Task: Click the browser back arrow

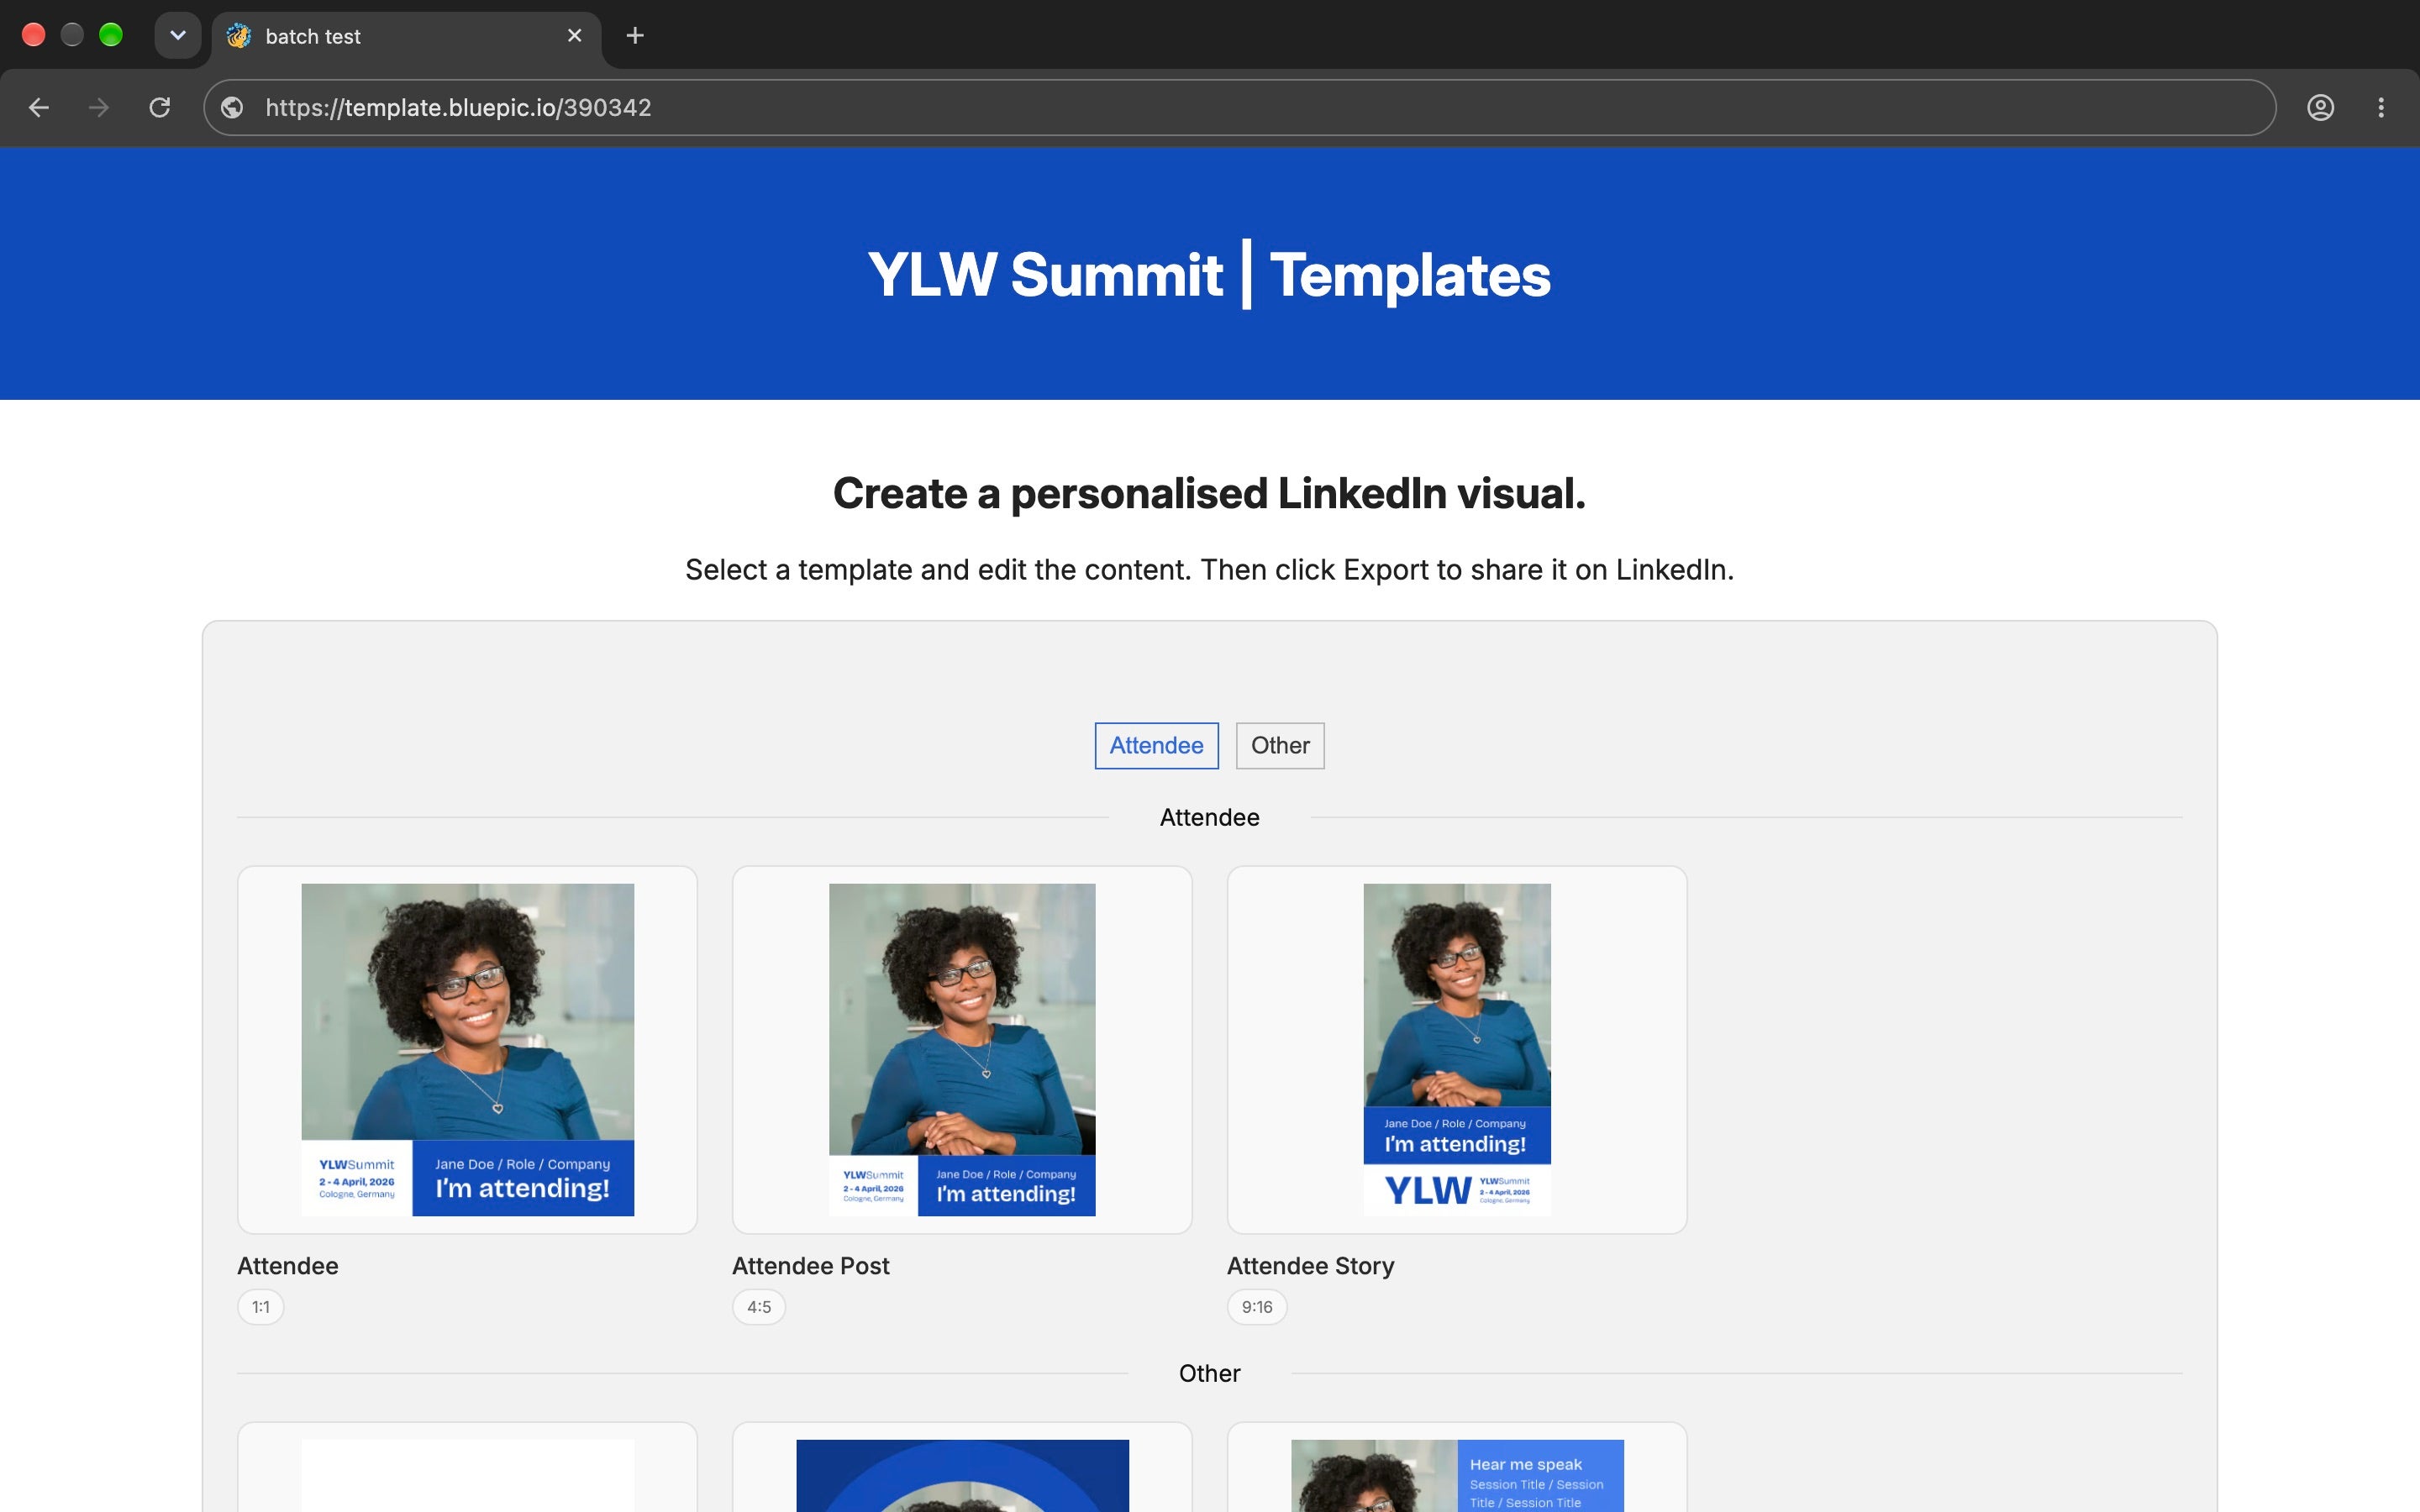Action: click(39, 107)
